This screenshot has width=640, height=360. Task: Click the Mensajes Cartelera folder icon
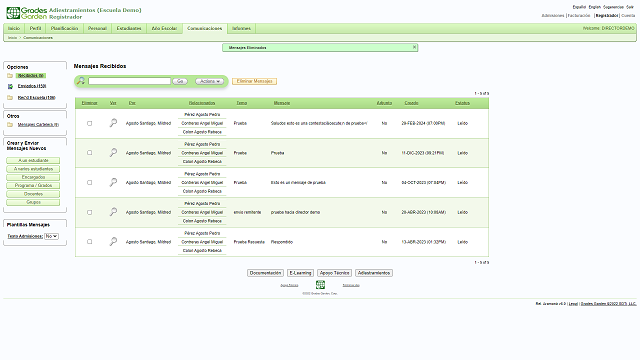point(10,124)
